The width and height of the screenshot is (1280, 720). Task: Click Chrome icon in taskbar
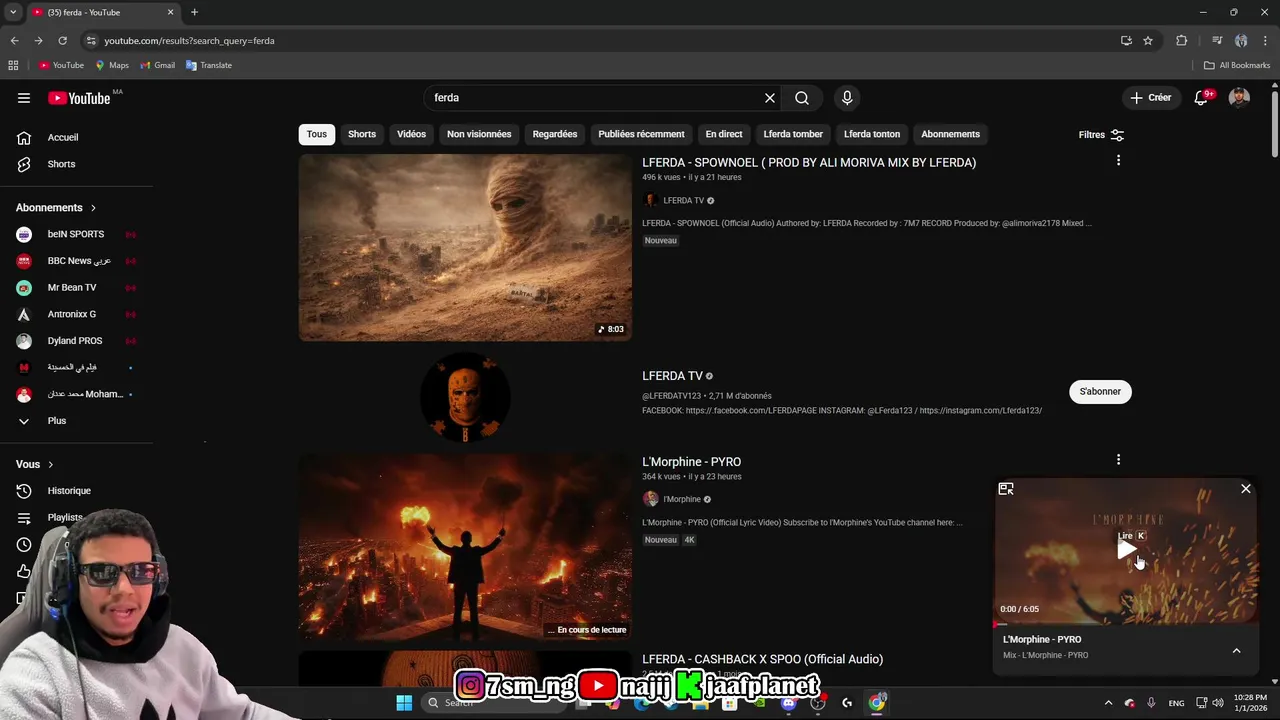877,703
